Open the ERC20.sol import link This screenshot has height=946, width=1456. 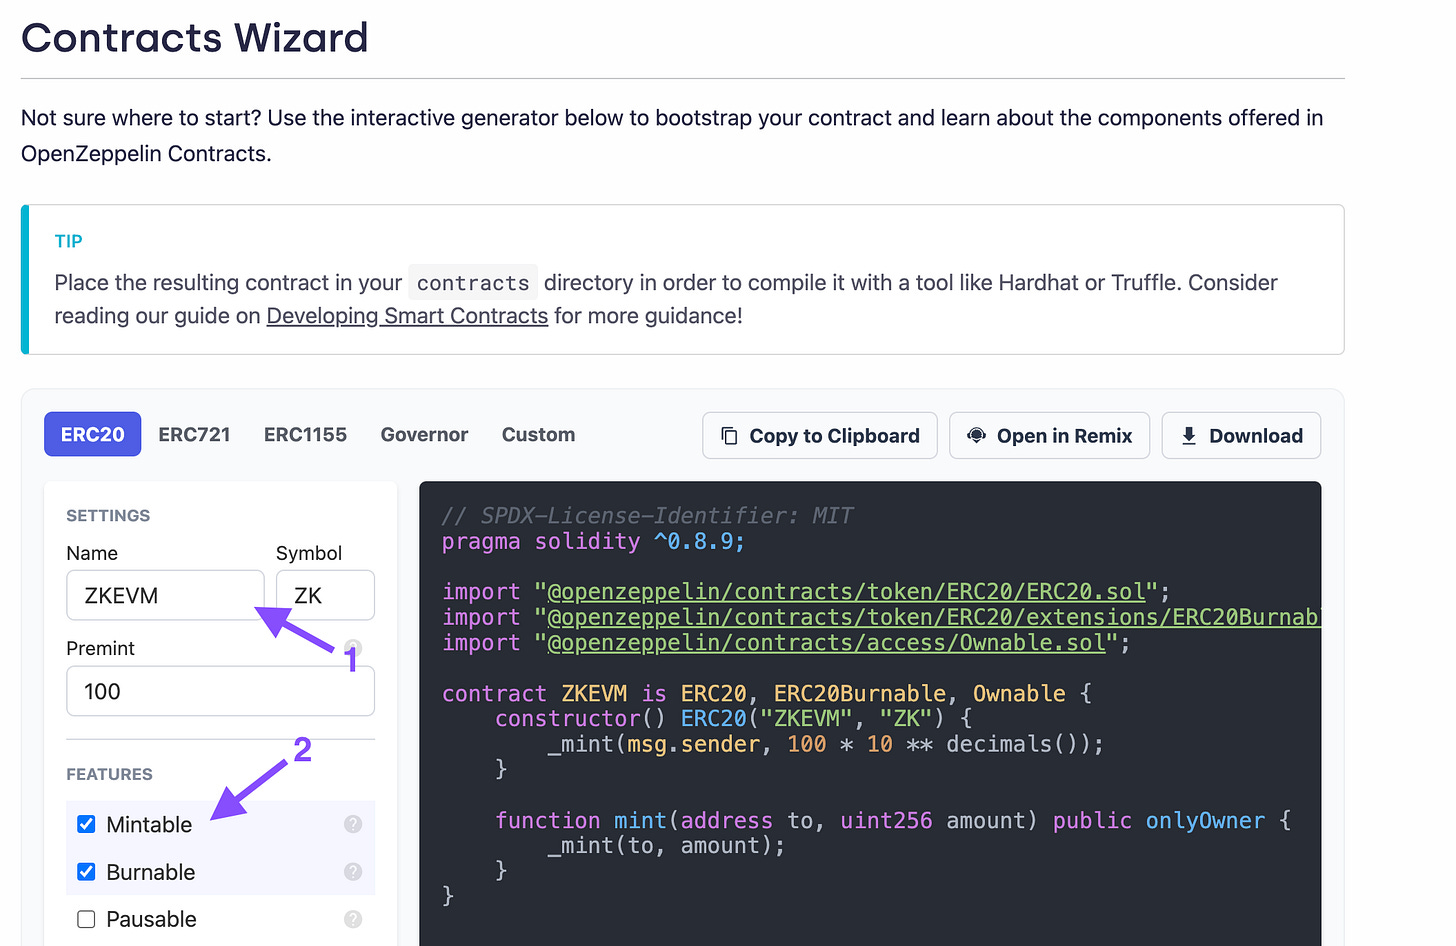846,592
